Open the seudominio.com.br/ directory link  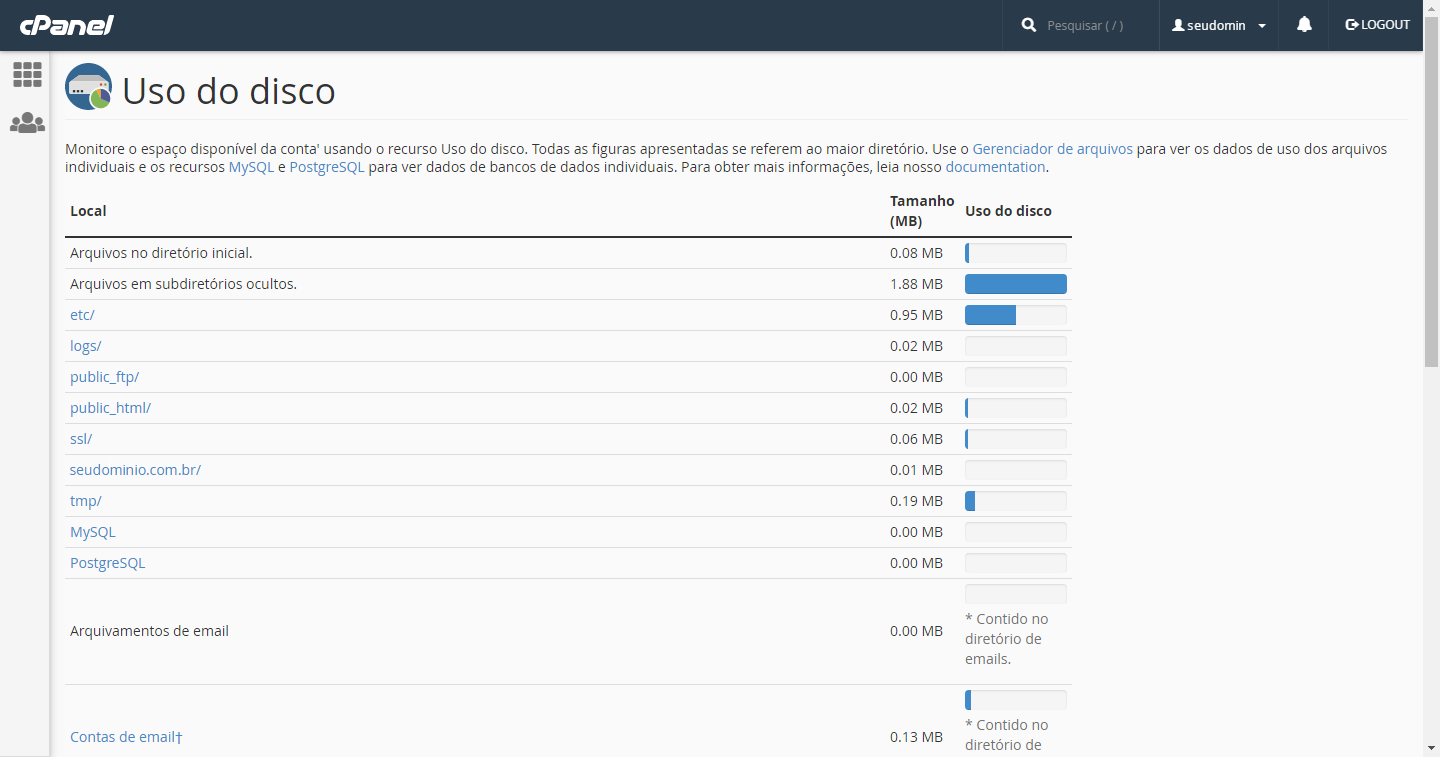135,470
